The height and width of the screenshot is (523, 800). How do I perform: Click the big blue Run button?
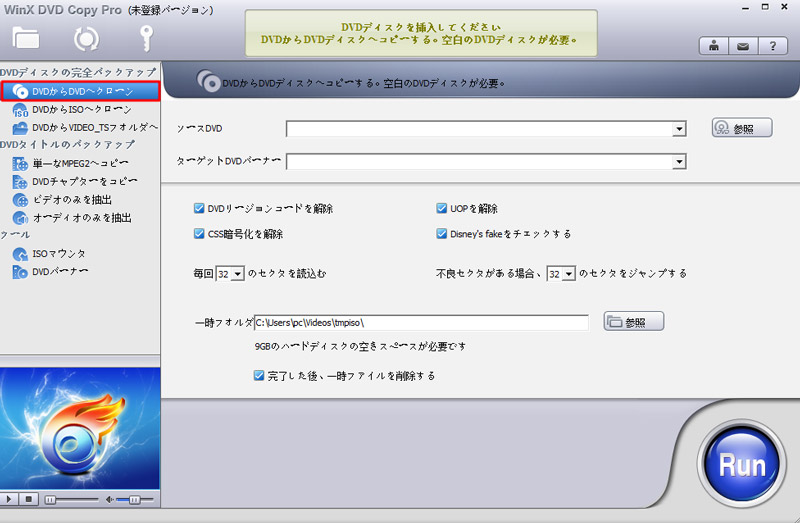742,463
